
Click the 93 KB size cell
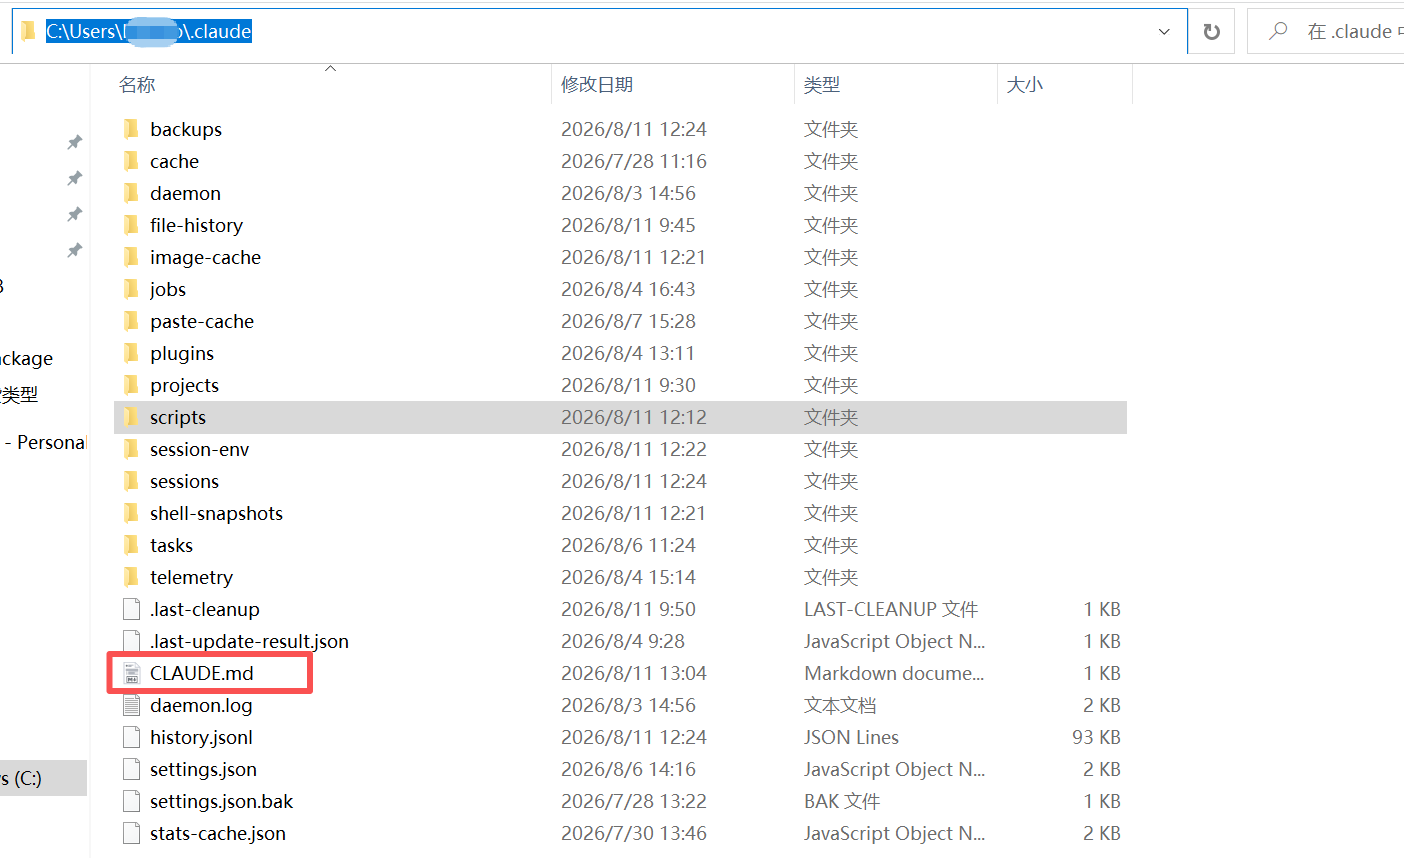1096,737
